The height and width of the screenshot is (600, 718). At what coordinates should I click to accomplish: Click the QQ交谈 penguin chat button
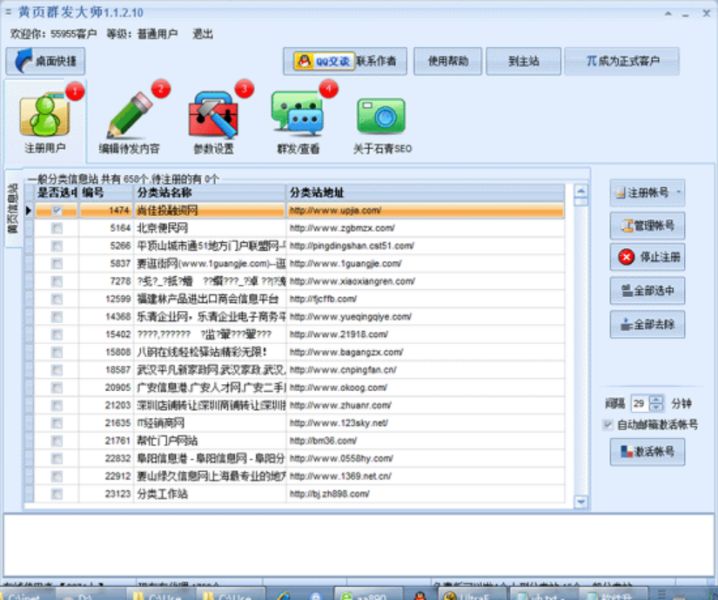pyautogui.click(x=322, y=62)
